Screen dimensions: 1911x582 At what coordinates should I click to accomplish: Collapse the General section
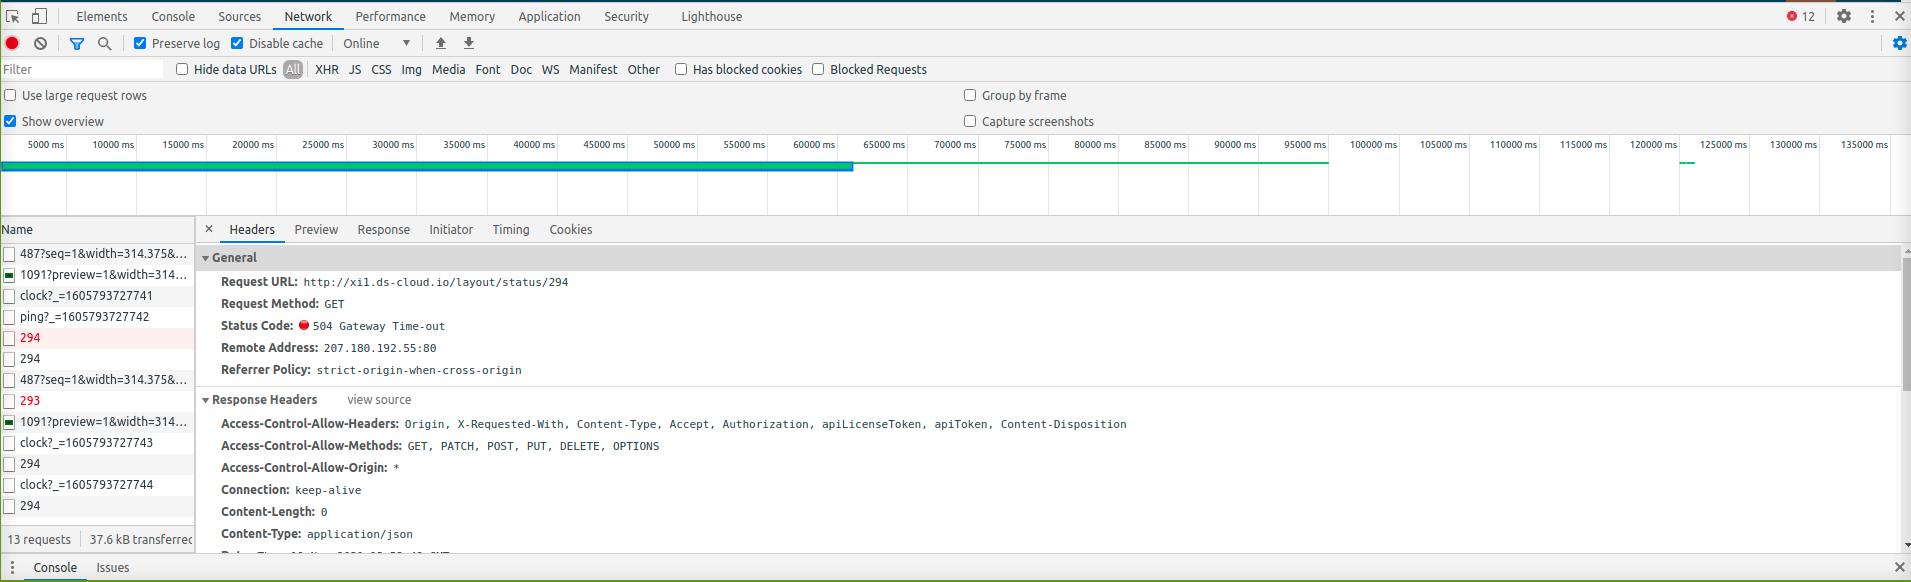[x=206, y=258]
